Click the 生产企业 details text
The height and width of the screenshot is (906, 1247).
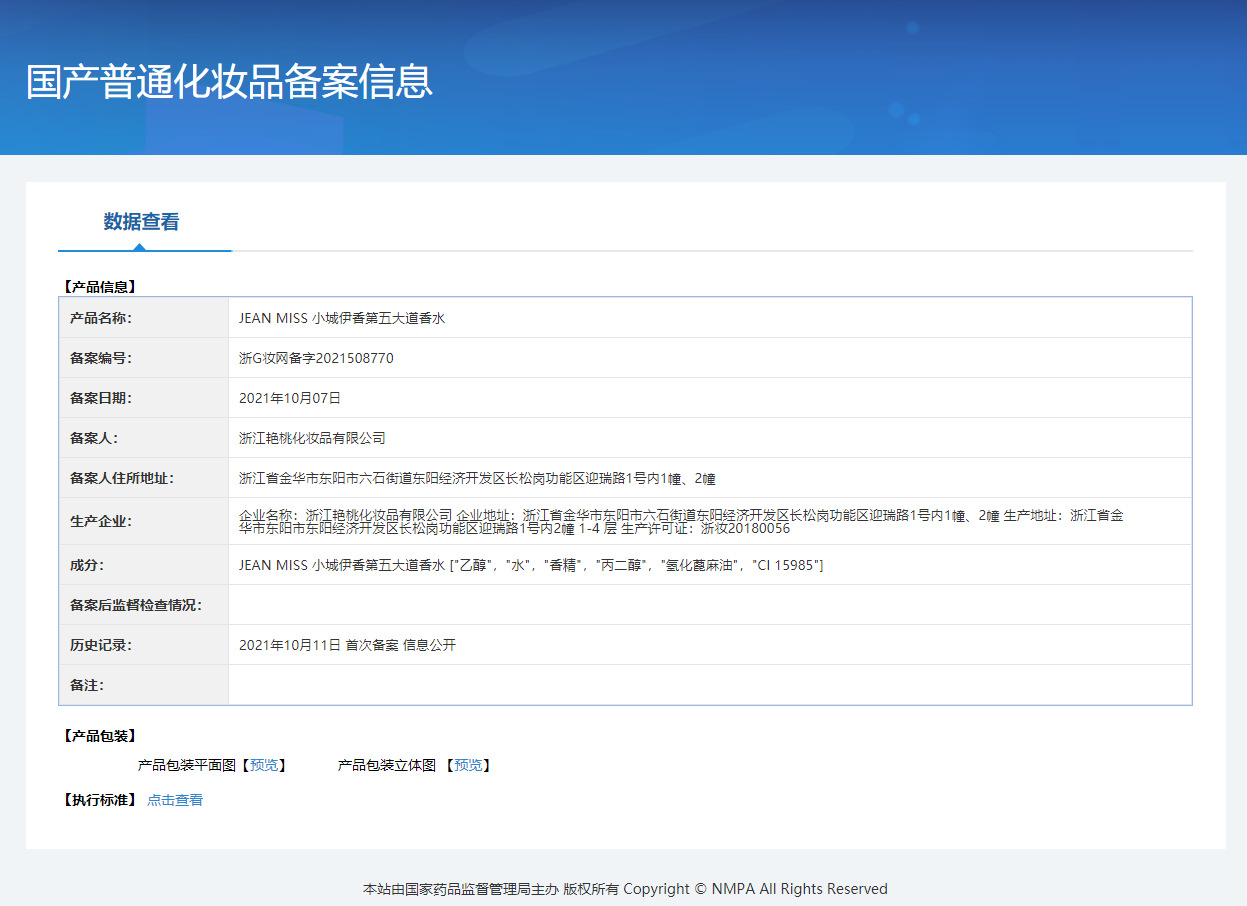[x=680, y=521]
